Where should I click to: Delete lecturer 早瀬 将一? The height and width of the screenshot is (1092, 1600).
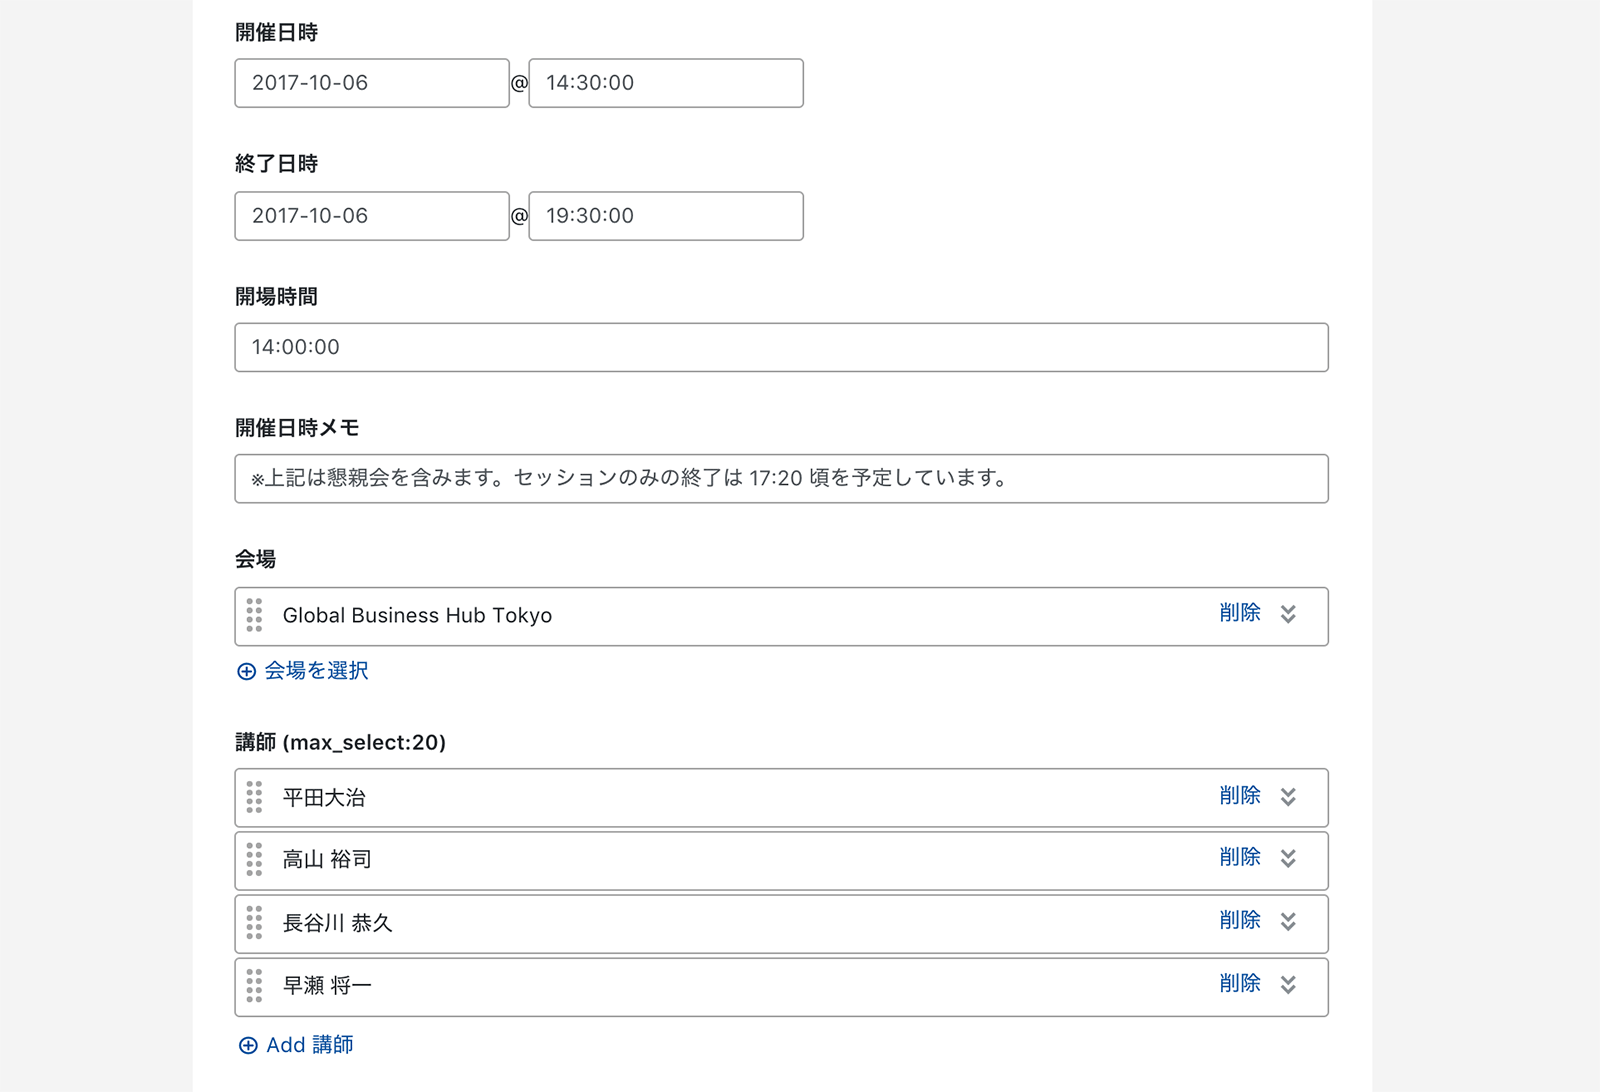tap(1239, 984)
